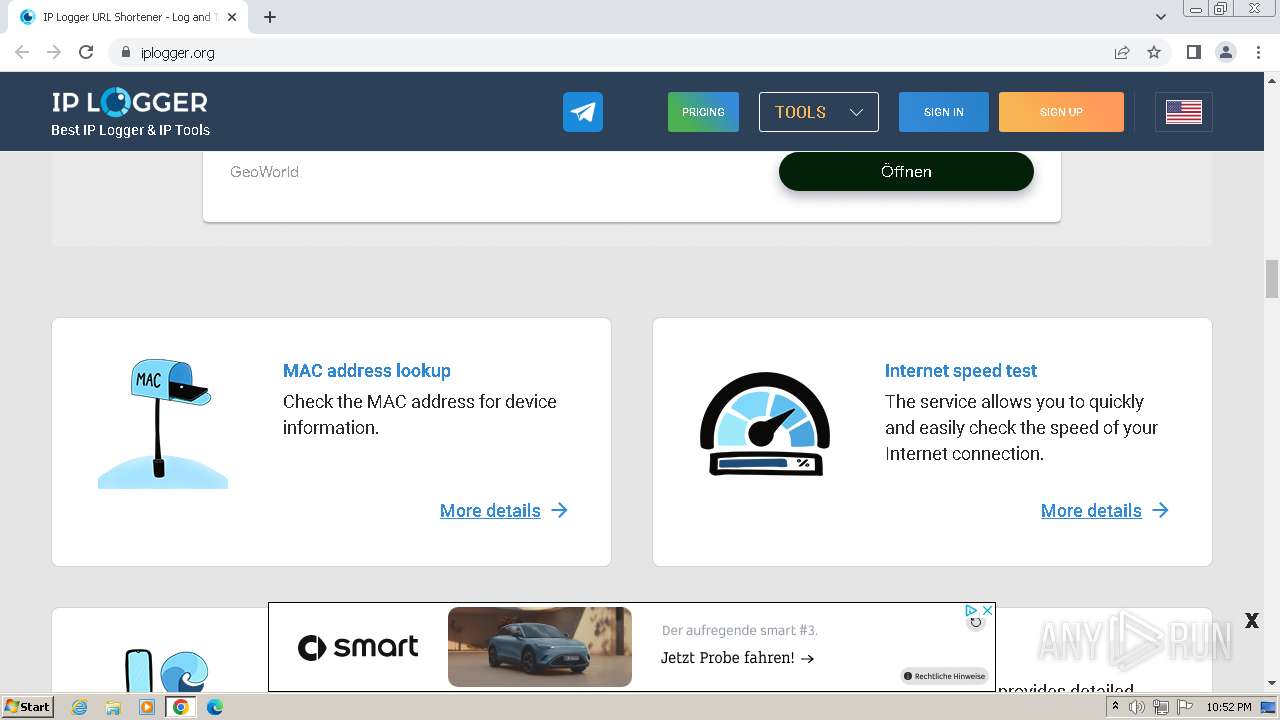Image resolution: width=1280 pixels, height=720 pixels.
Task: Click the GeoWorld ad text
Action: [x=264, y=172]
